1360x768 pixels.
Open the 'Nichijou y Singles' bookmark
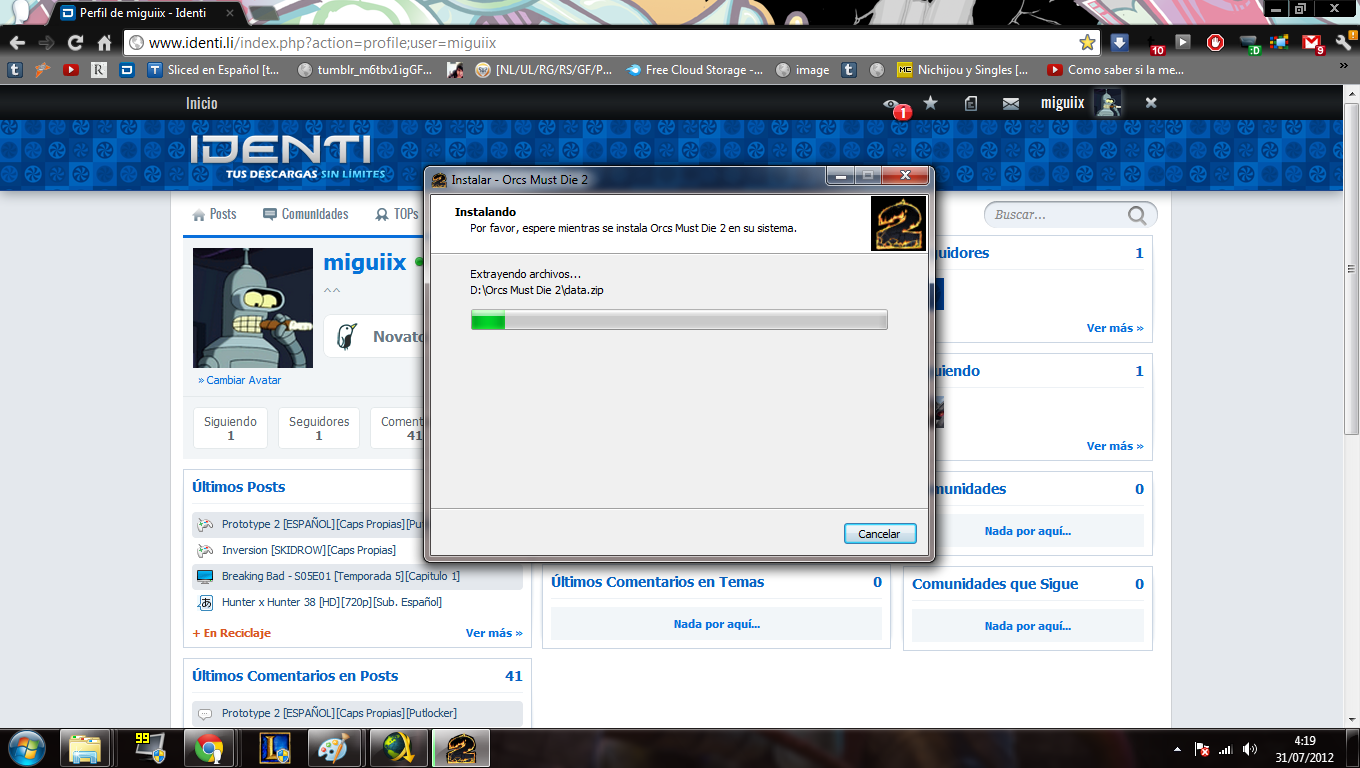(x=962, y=70)
